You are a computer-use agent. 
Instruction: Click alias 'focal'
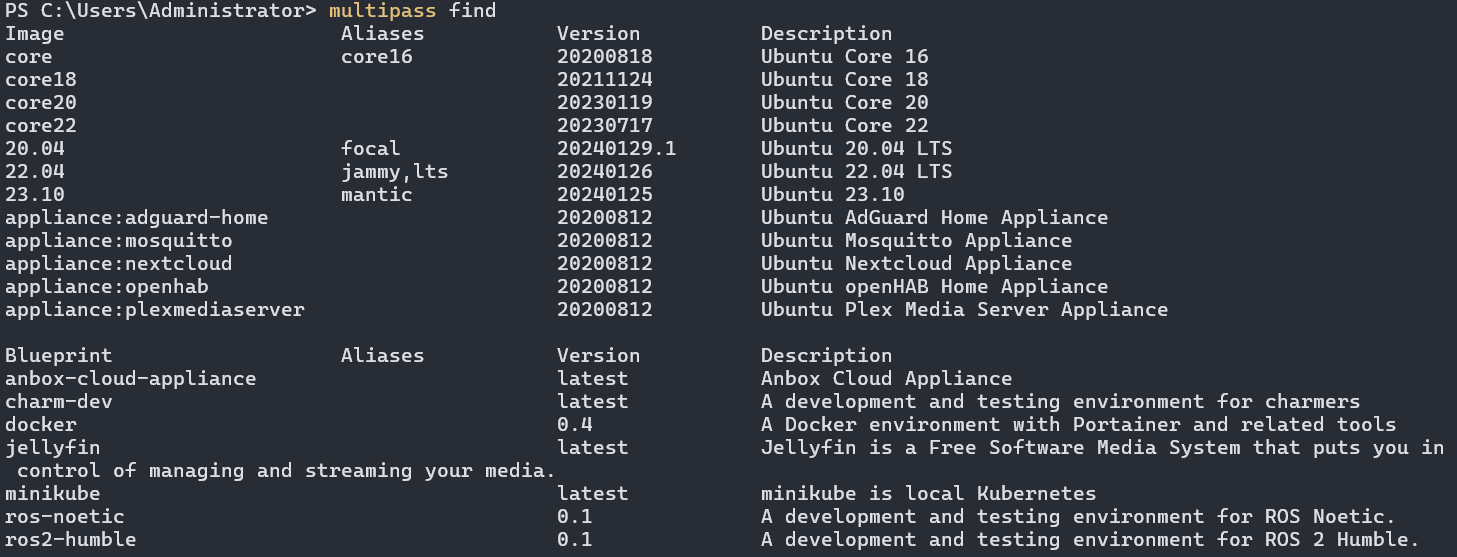[x=371, y=148]
